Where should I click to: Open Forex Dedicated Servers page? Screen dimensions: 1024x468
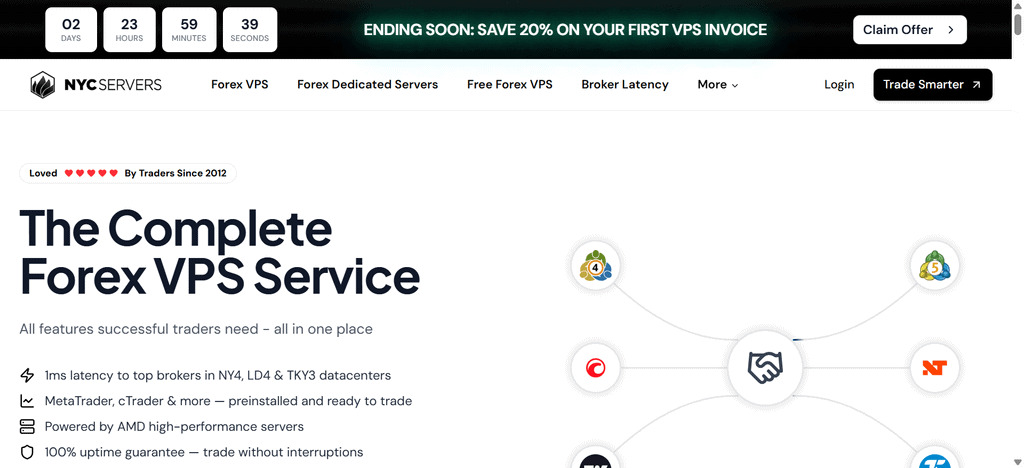(x=368, y=85)
